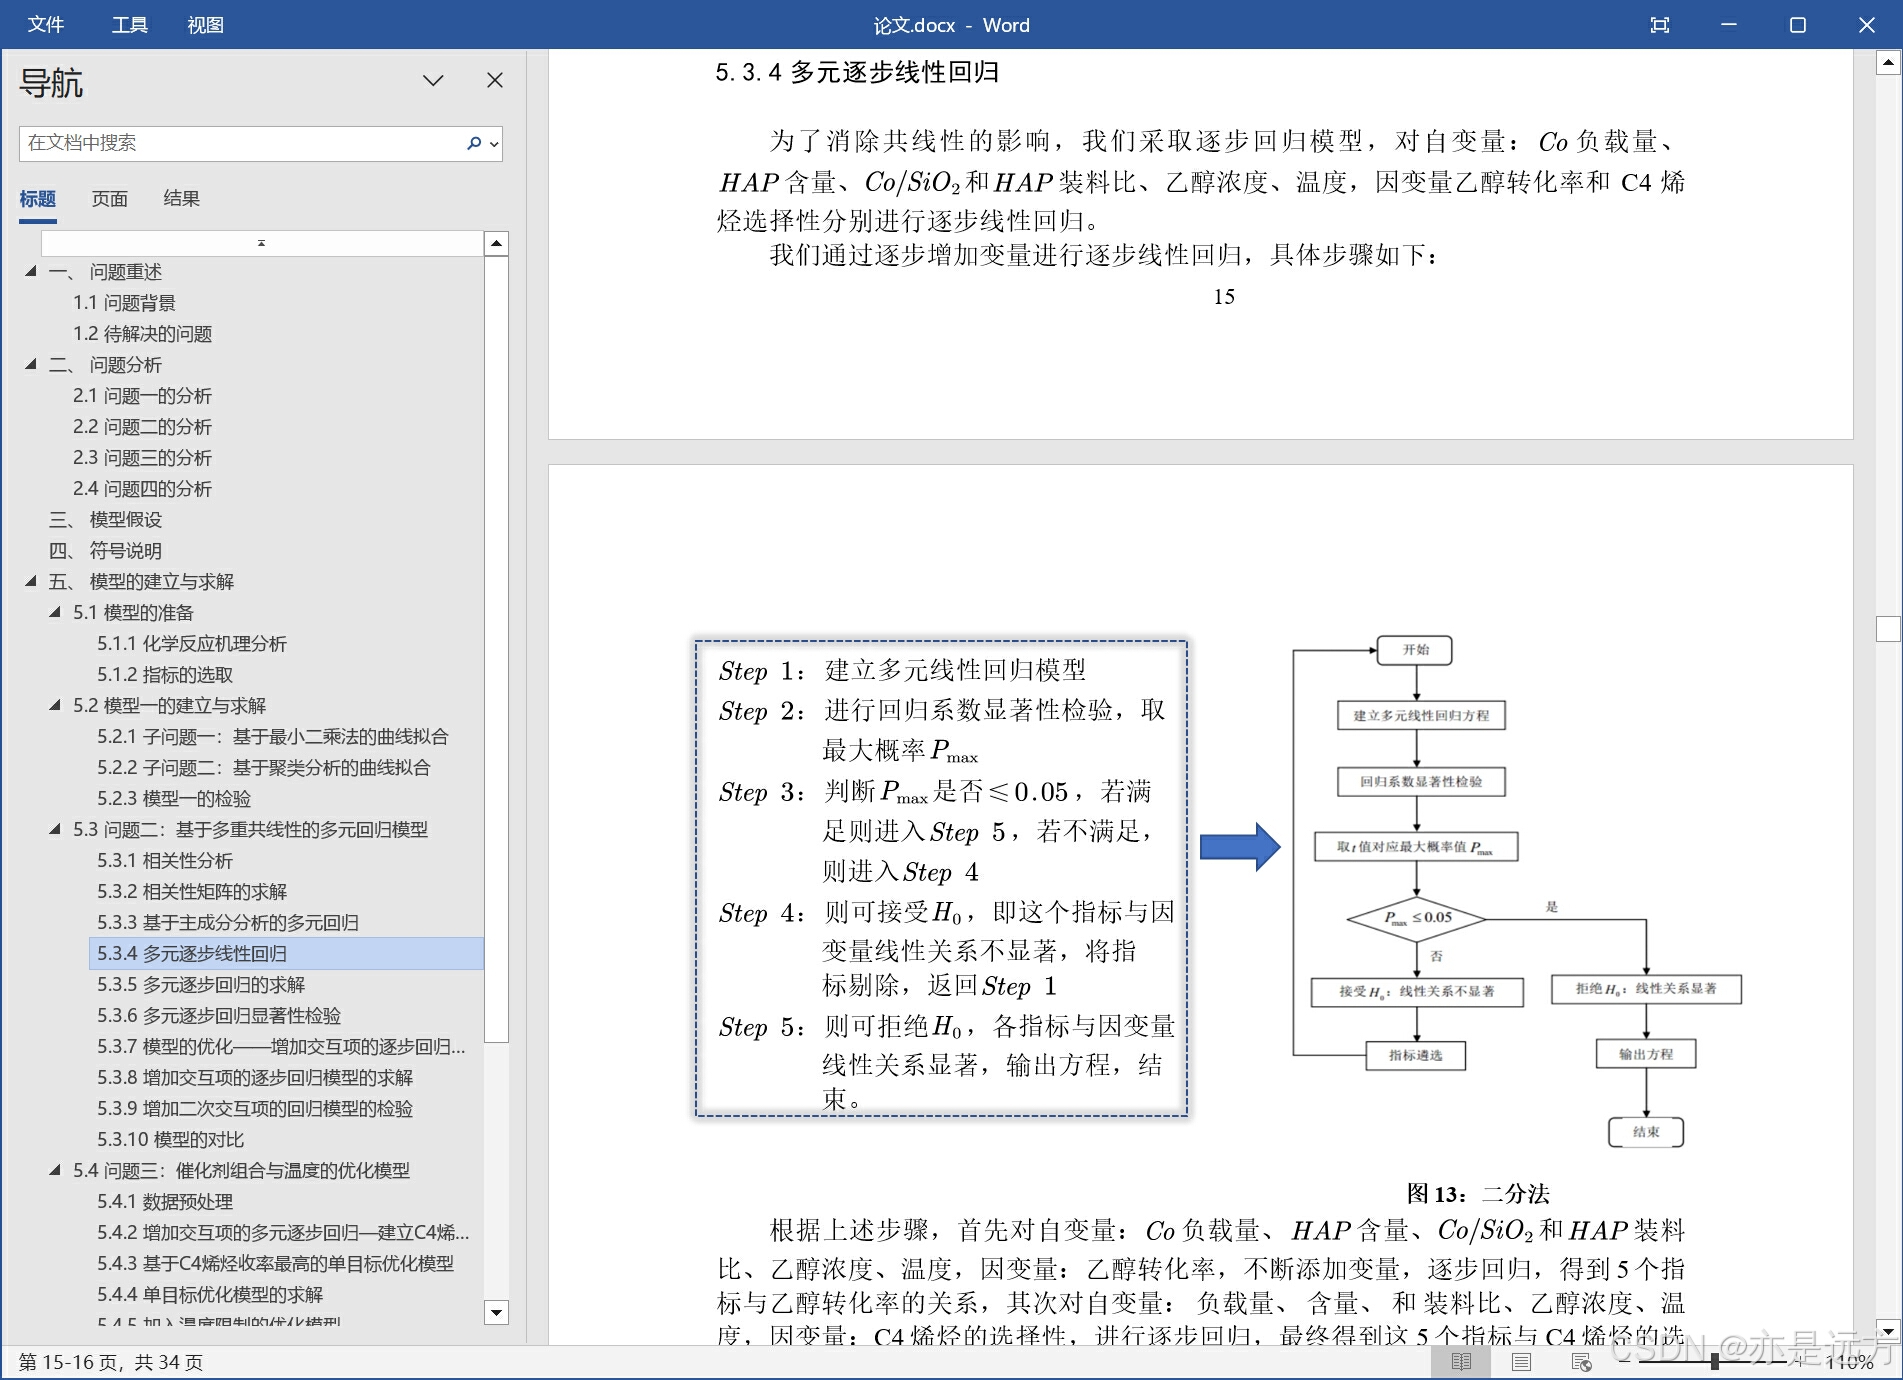This screenshot has height=1380, width=1903.
Task: Collapse the 5.1 模型的准备 heading
Action: point(55,612)
